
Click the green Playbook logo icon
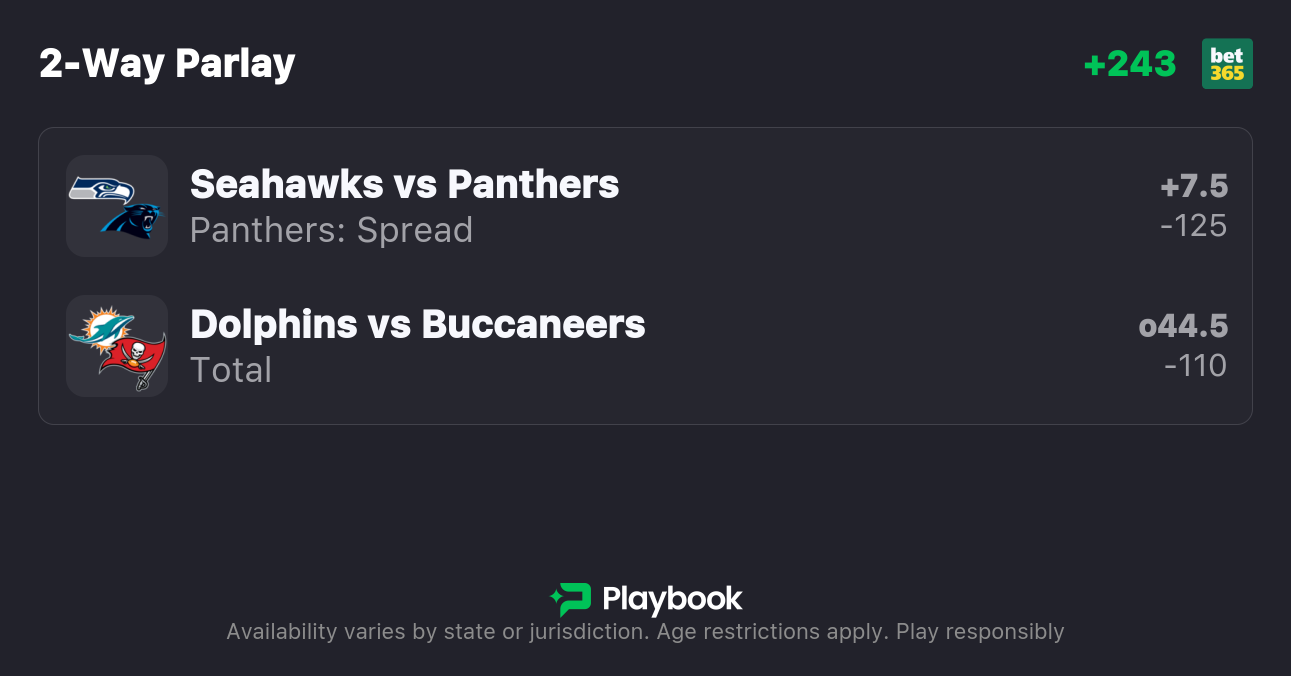tap(571, 599)
